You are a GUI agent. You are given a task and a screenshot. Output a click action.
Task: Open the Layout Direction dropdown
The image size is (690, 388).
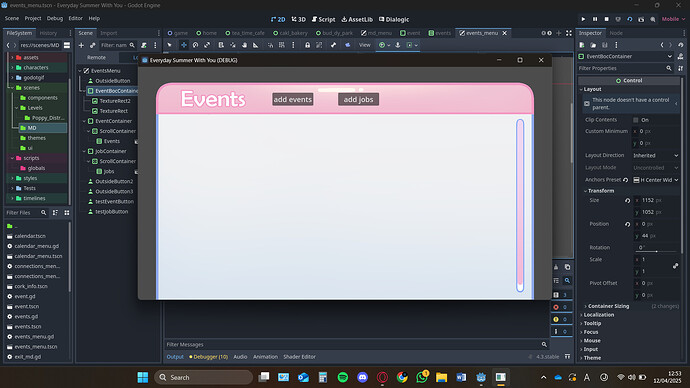click(655, 155)
